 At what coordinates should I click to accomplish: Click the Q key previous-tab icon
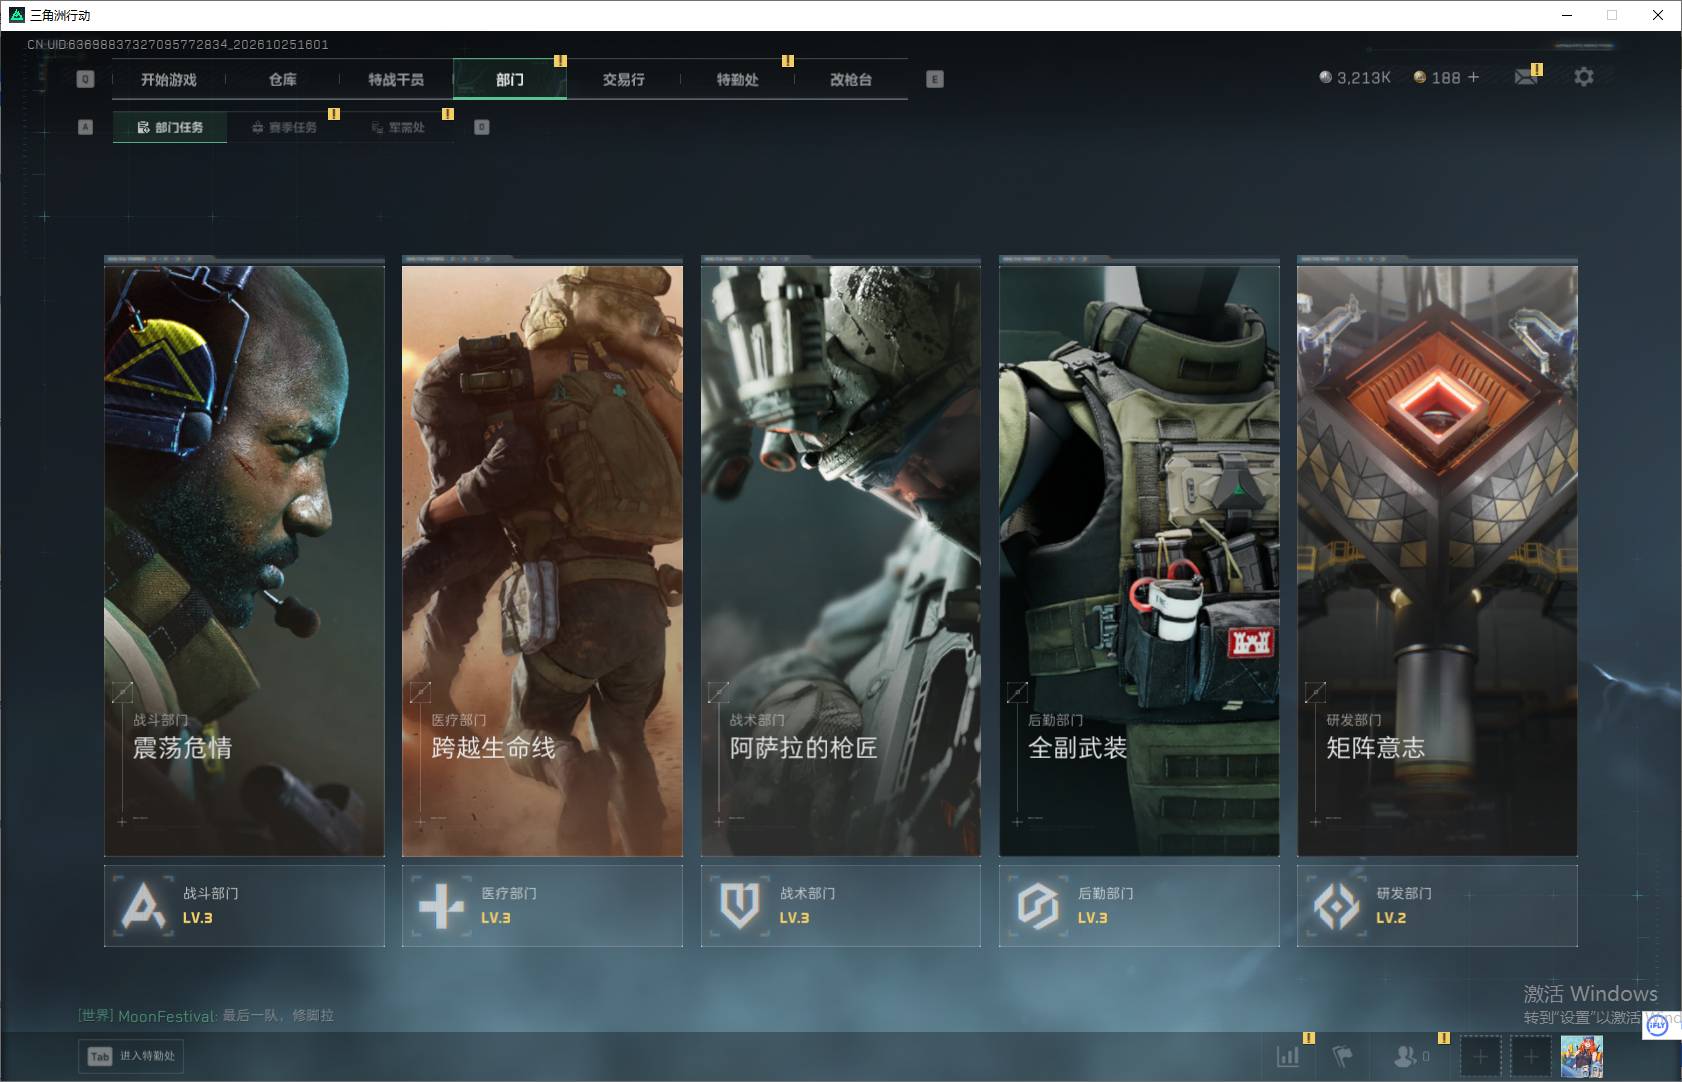pyautogui.click(x=85, y=79)
